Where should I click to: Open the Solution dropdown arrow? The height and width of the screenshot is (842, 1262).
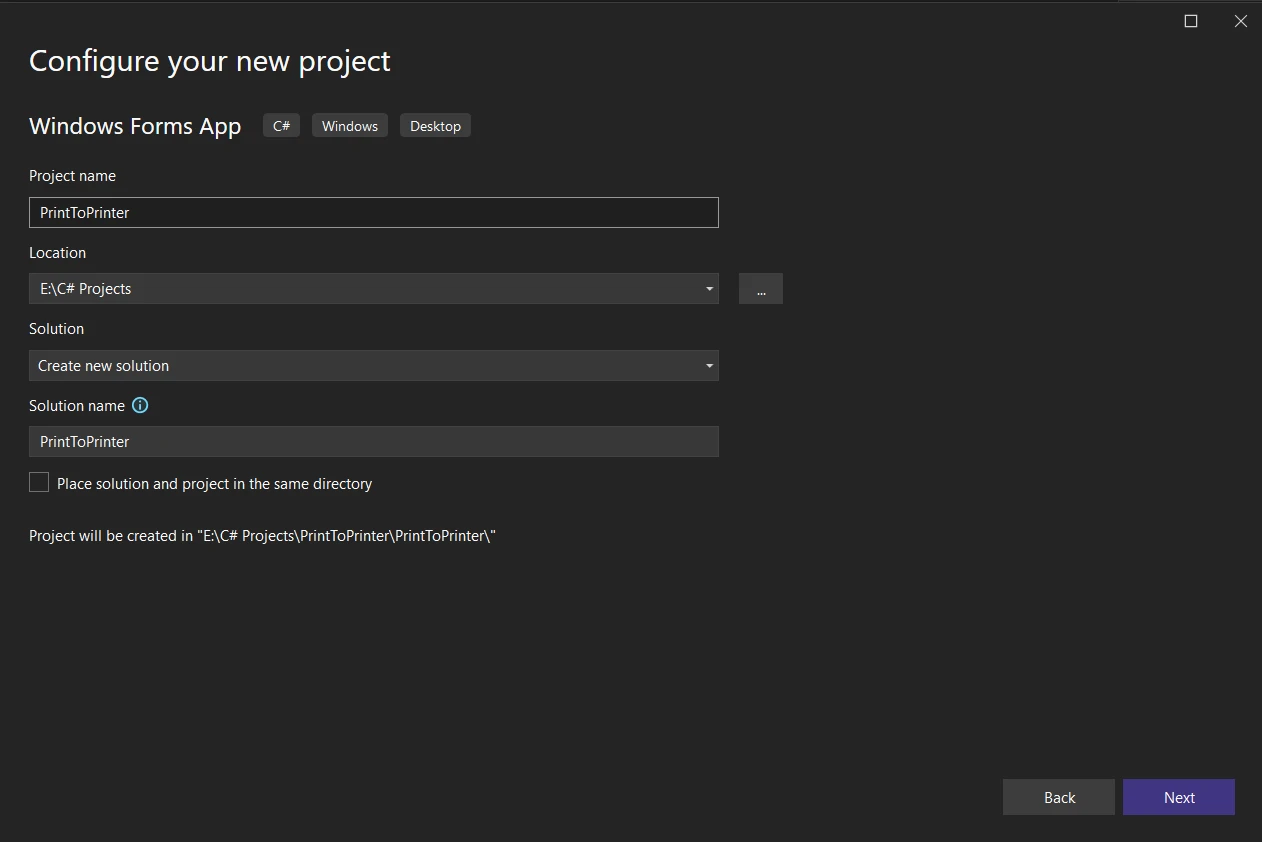tap(709, 366)
